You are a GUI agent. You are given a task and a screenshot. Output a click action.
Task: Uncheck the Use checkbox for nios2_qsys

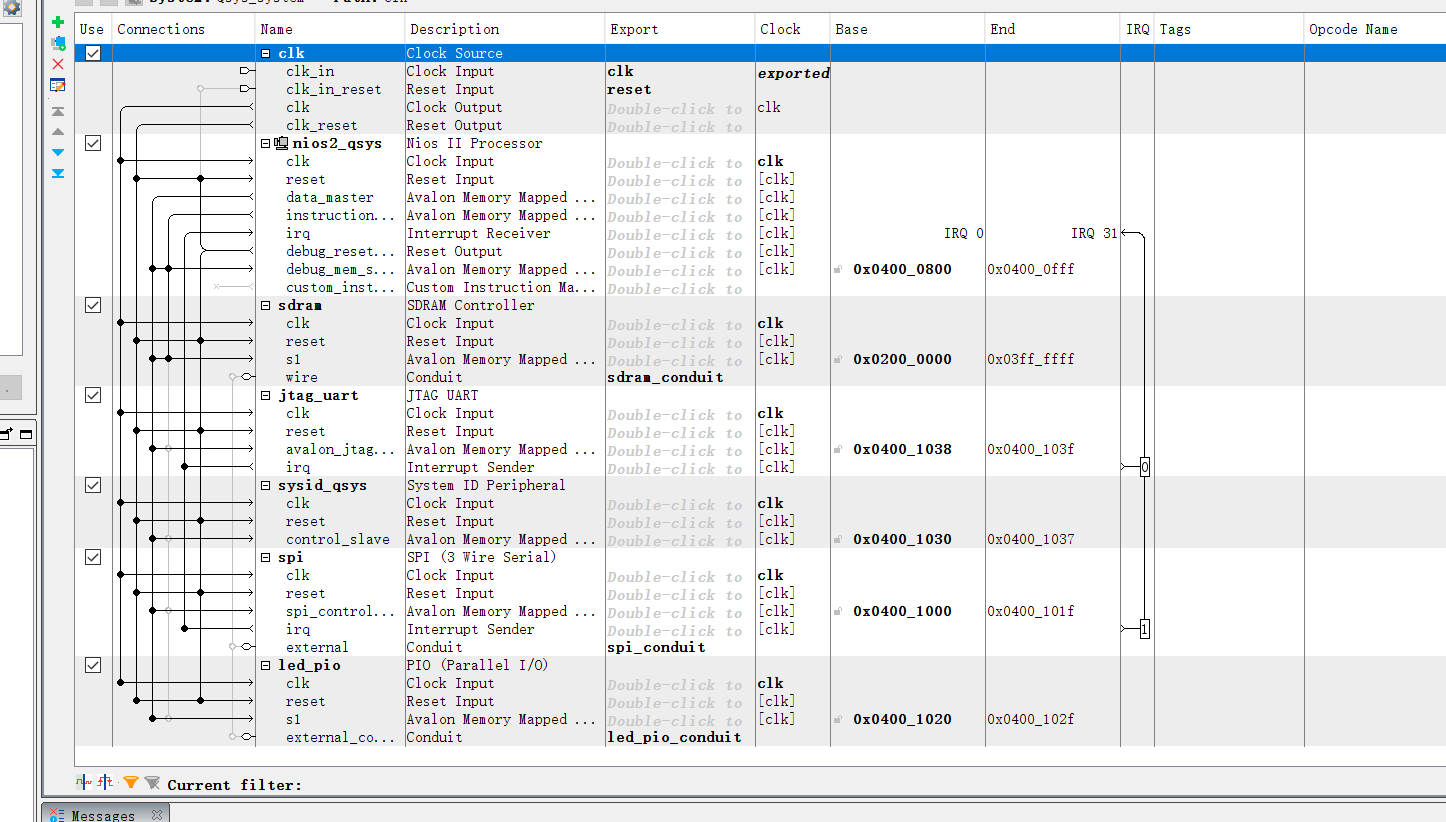point(93,143)
